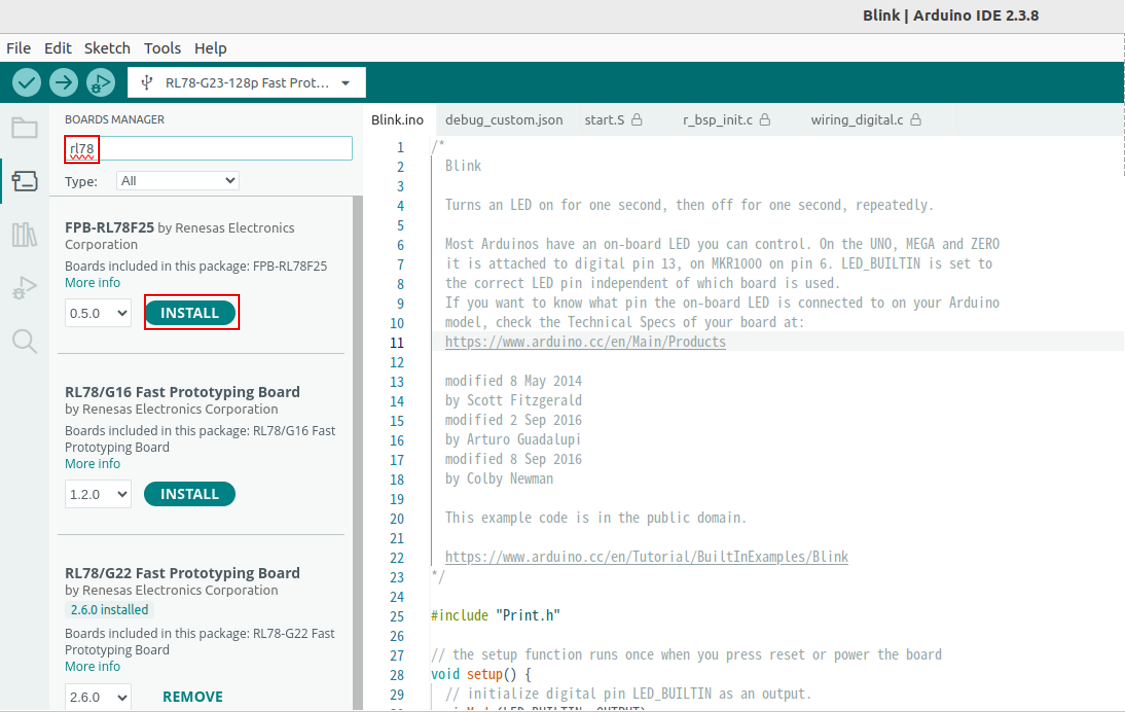
Task: Open the RL78/G22 version dropdown showing 2.6.0
Action: pyautogui.click(x=97, y=696)
